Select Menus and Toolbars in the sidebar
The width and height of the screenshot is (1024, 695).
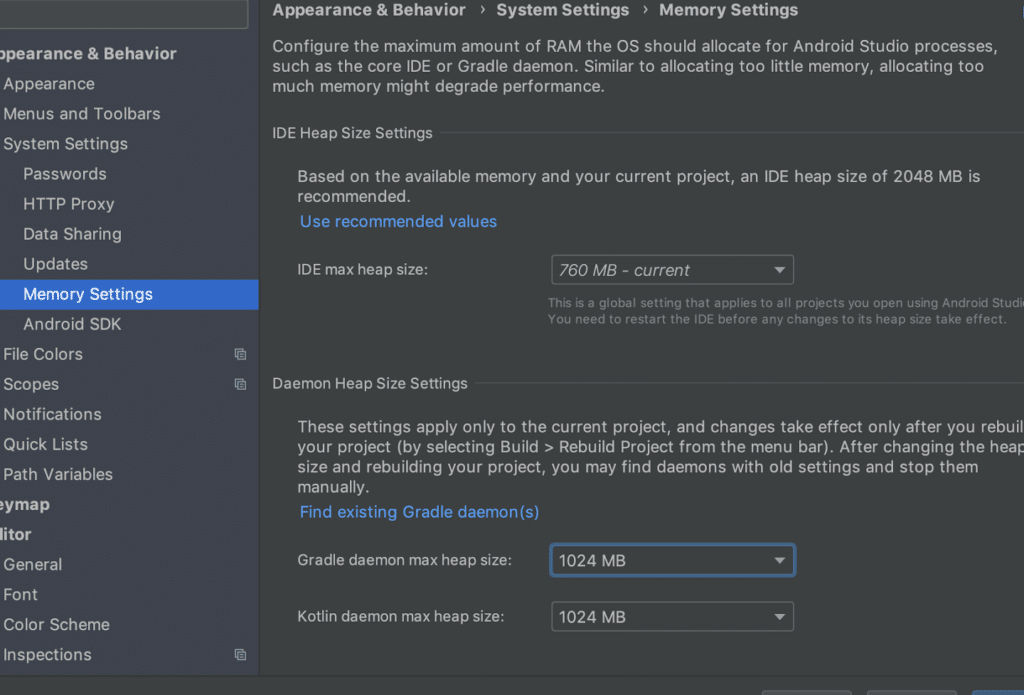click(x=82, y=114)
